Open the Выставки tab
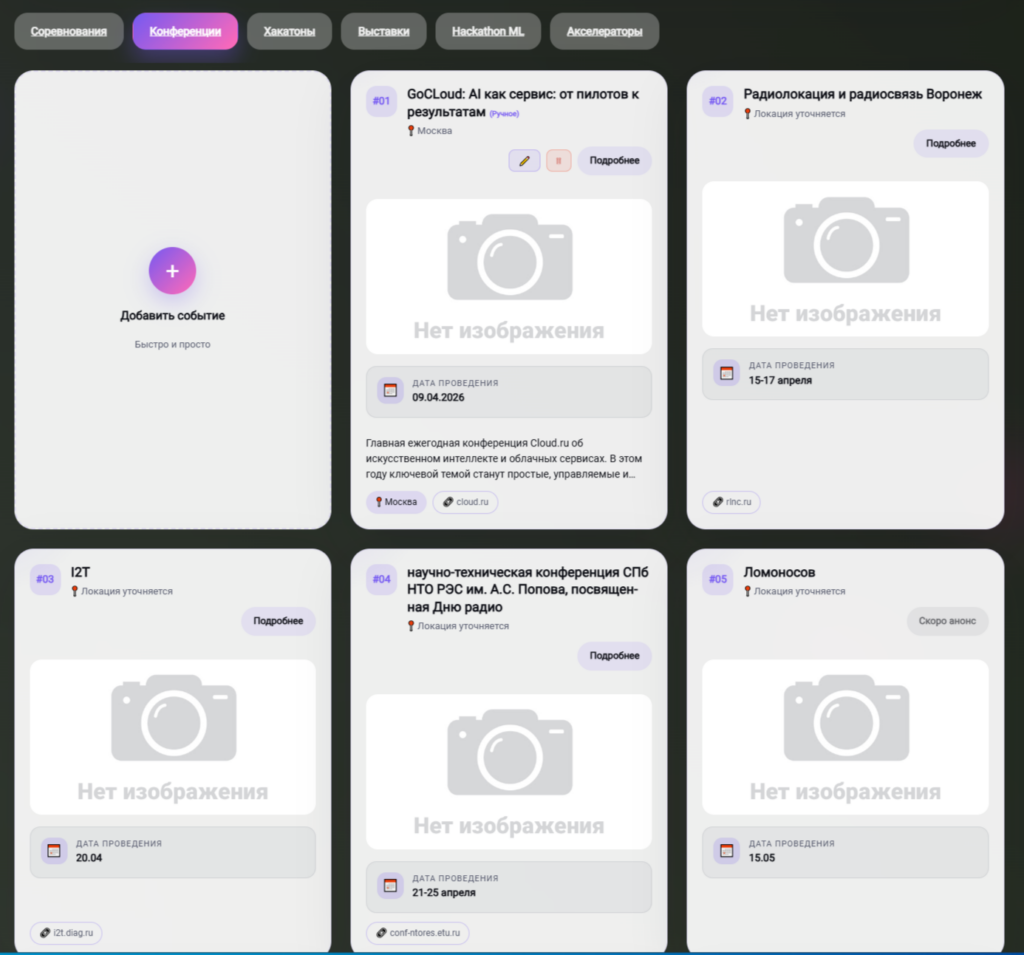 tap(383, 31)
